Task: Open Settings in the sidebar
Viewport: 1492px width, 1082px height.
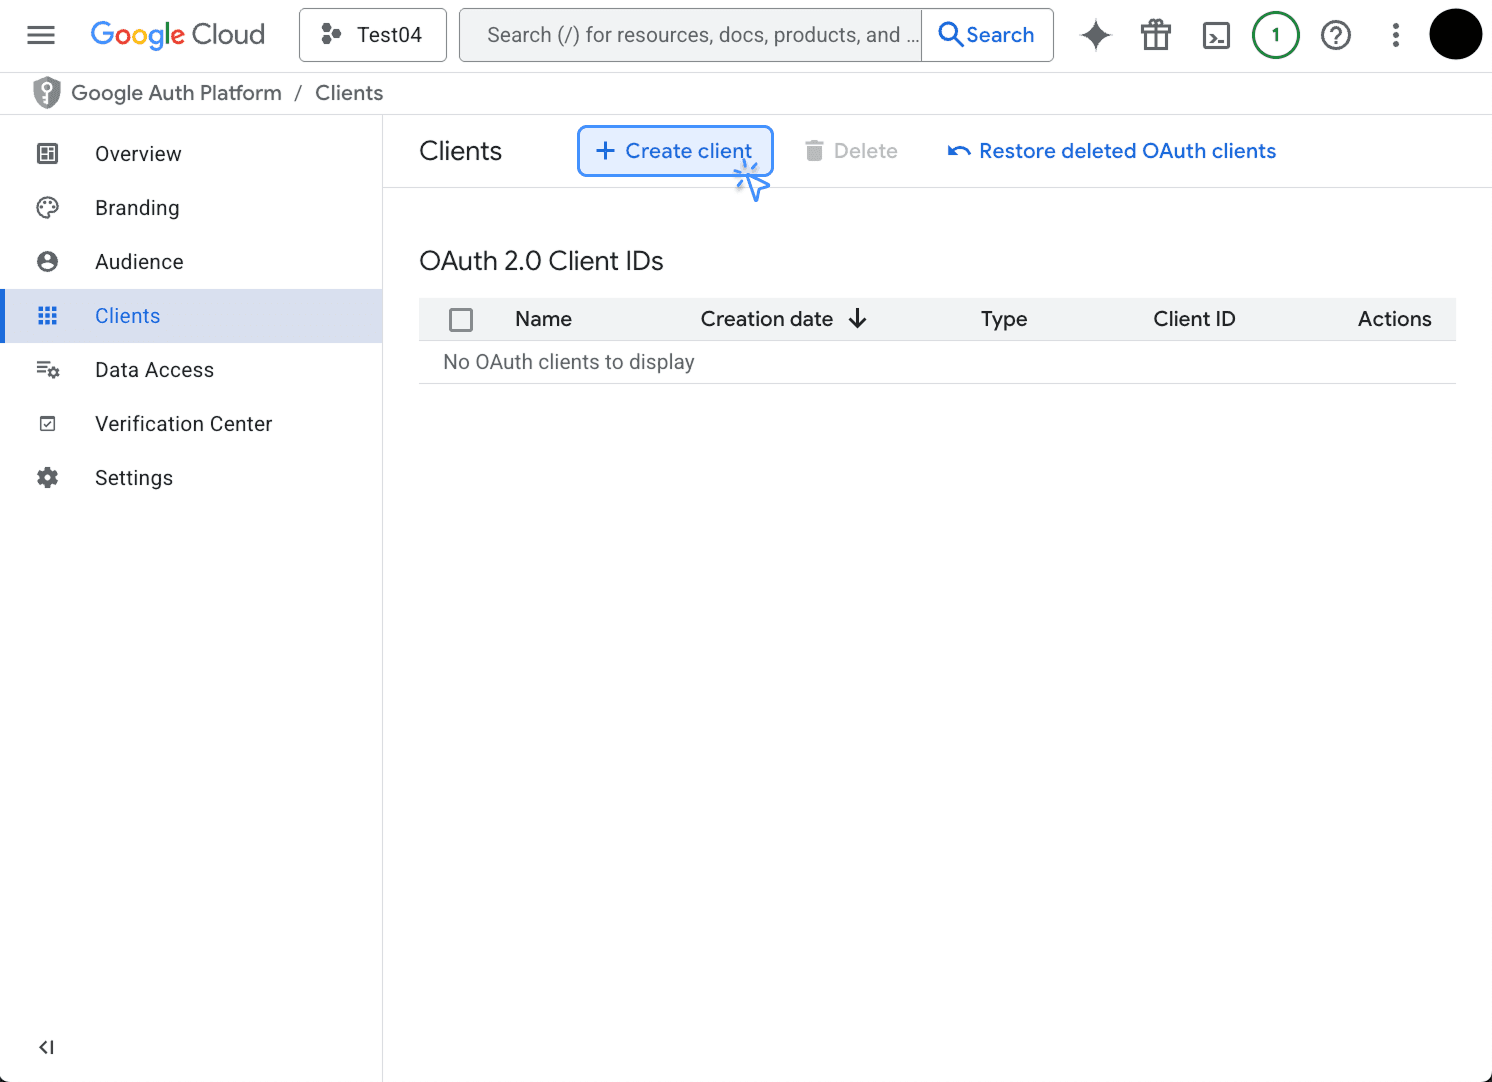Action: [192, 477]
